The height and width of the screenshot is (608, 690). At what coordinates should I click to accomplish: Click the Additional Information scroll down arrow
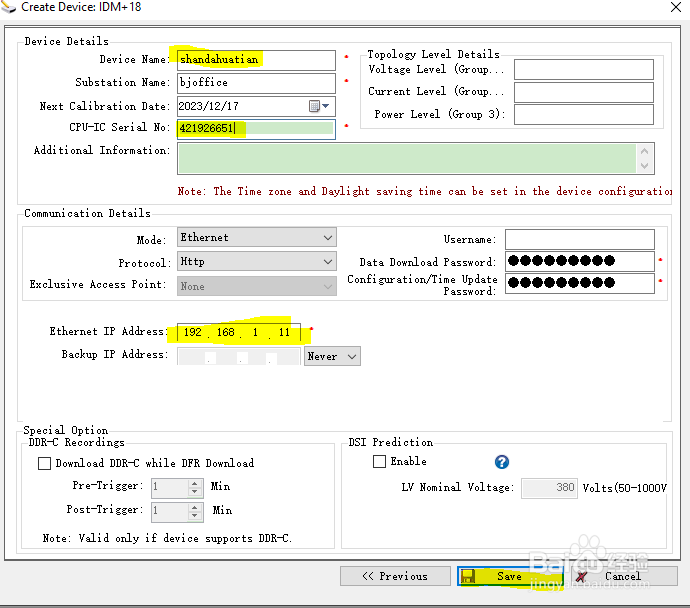pos(645,166)
